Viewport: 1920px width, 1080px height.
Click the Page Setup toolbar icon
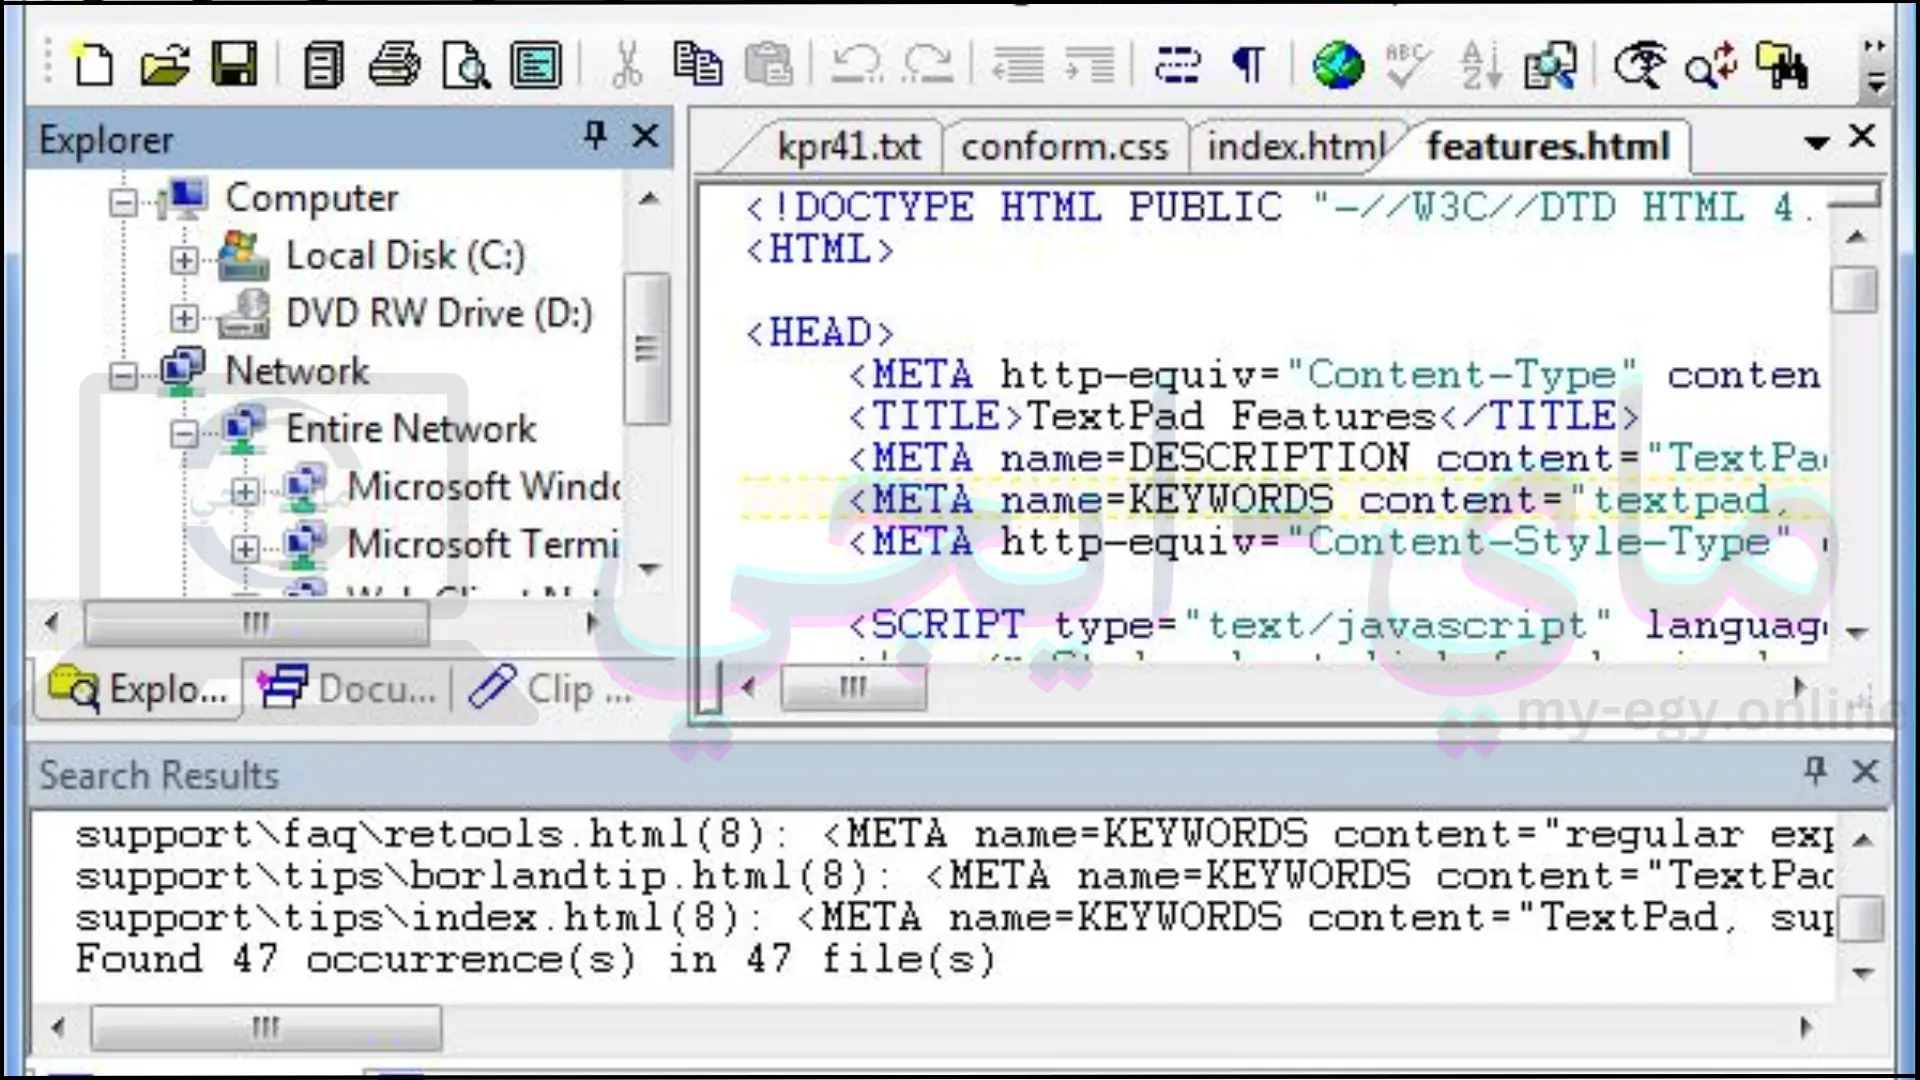tap(537, 66)
